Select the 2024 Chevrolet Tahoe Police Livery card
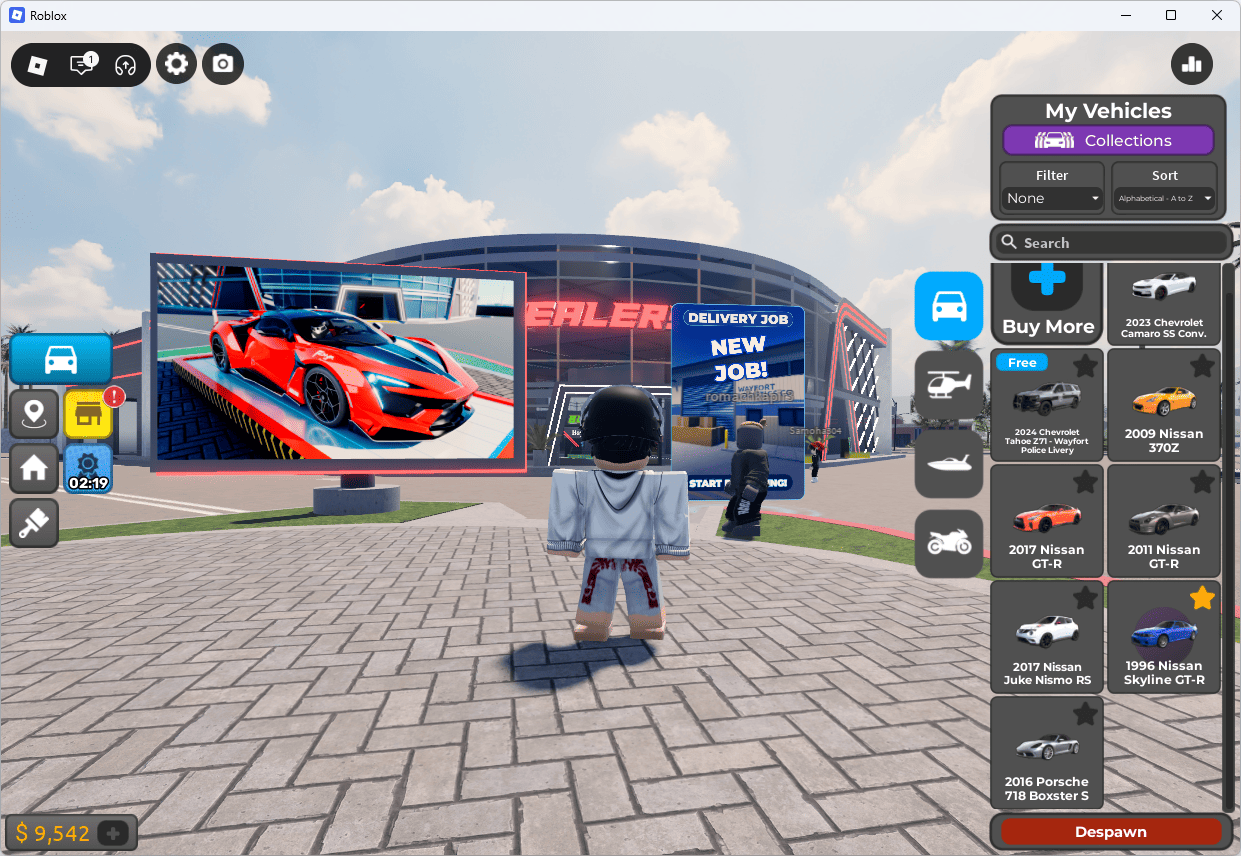The width and height of the screenshot is (1241, 856). [x=1047, y=404]
